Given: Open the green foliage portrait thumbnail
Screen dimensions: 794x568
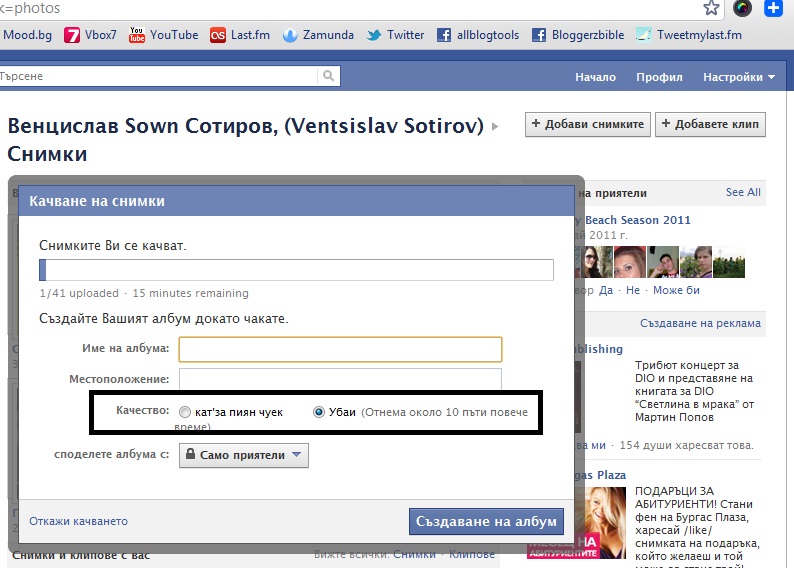Looking at the screenshot, I should [x=696, y=262].
